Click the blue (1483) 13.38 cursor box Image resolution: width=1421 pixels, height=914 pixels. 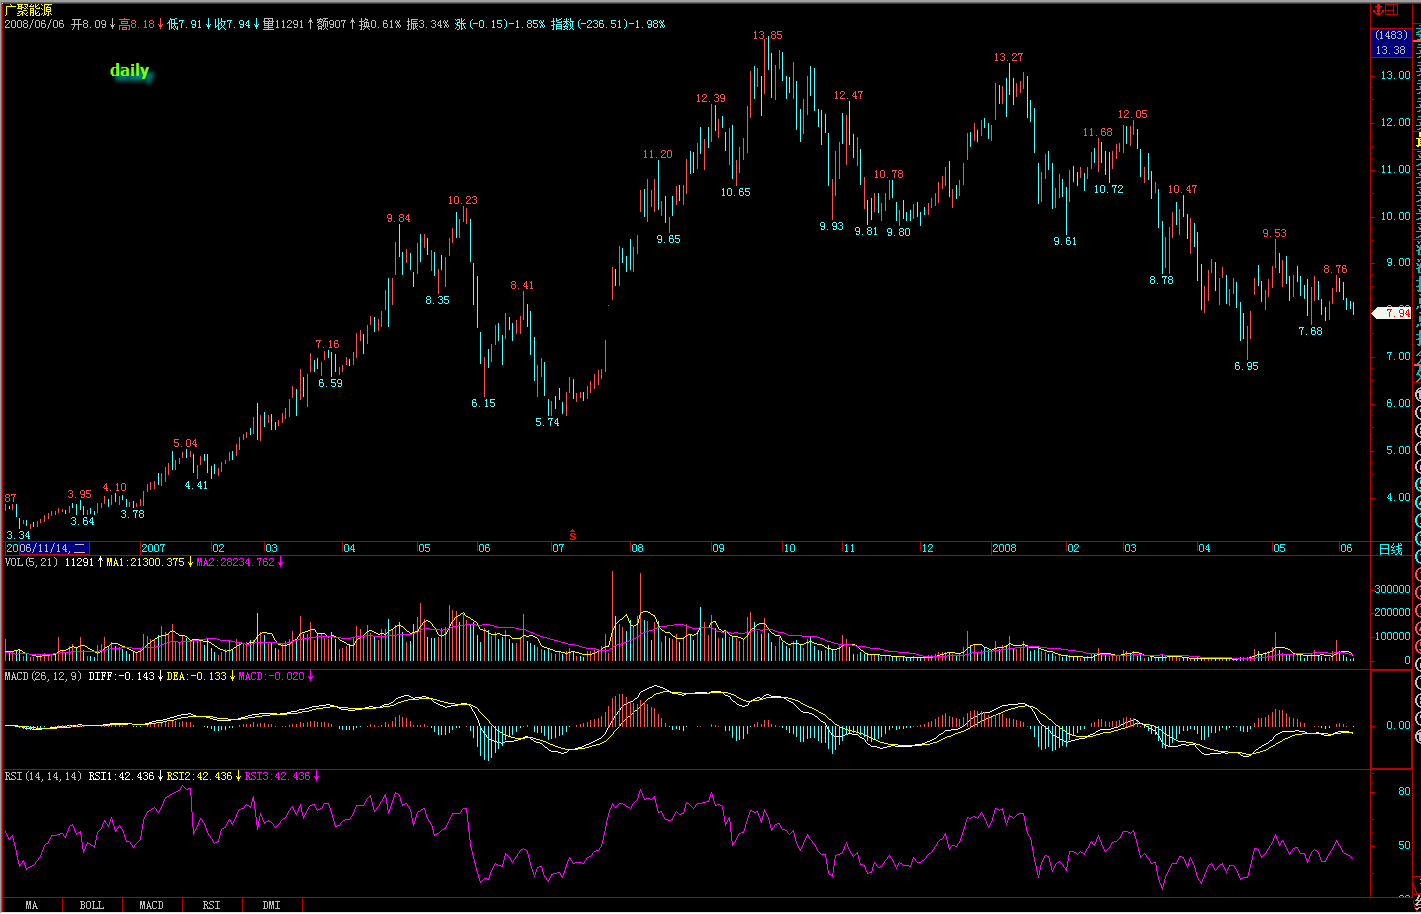[1391, 43]
